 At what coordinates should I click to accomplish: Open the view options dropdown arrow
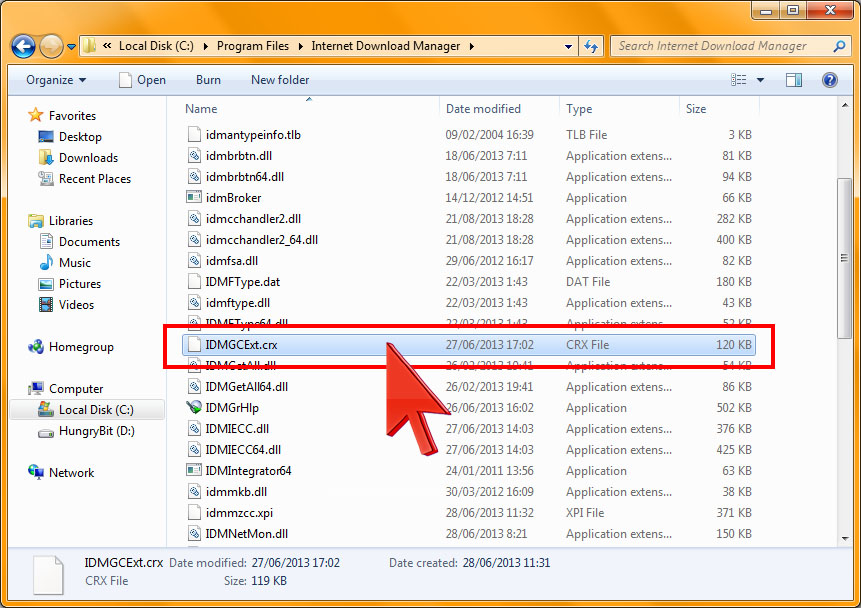click(x=761, y=80)
